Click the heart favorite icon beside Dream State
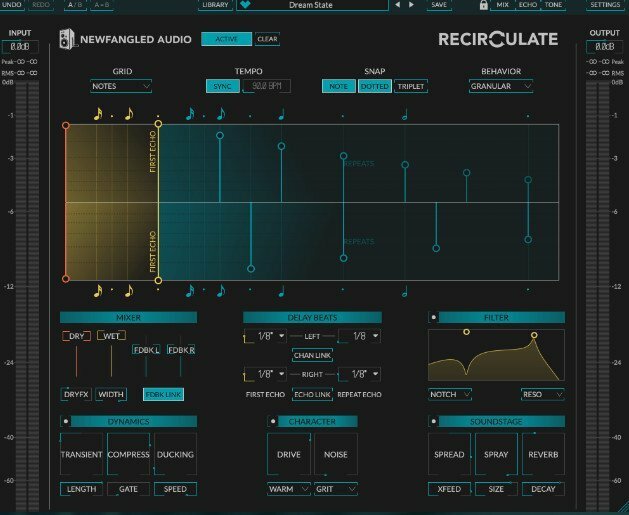The height and width of the screenshot is (515, 629). click(245, 5)
